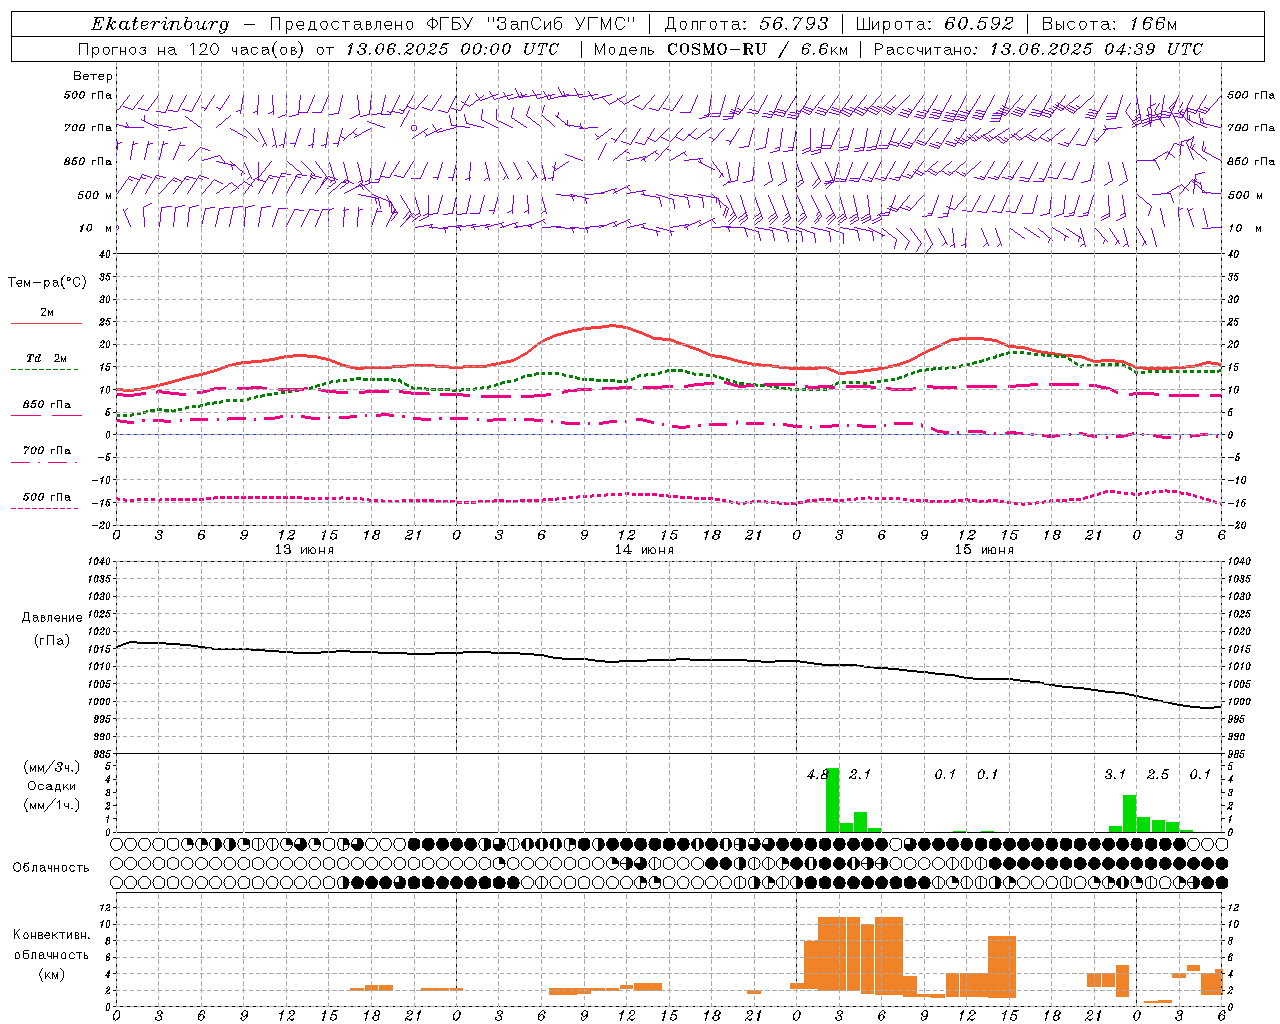
Task: Click the 'Конвективн.' convective cloud label
Action: click(x=51, y=935)
